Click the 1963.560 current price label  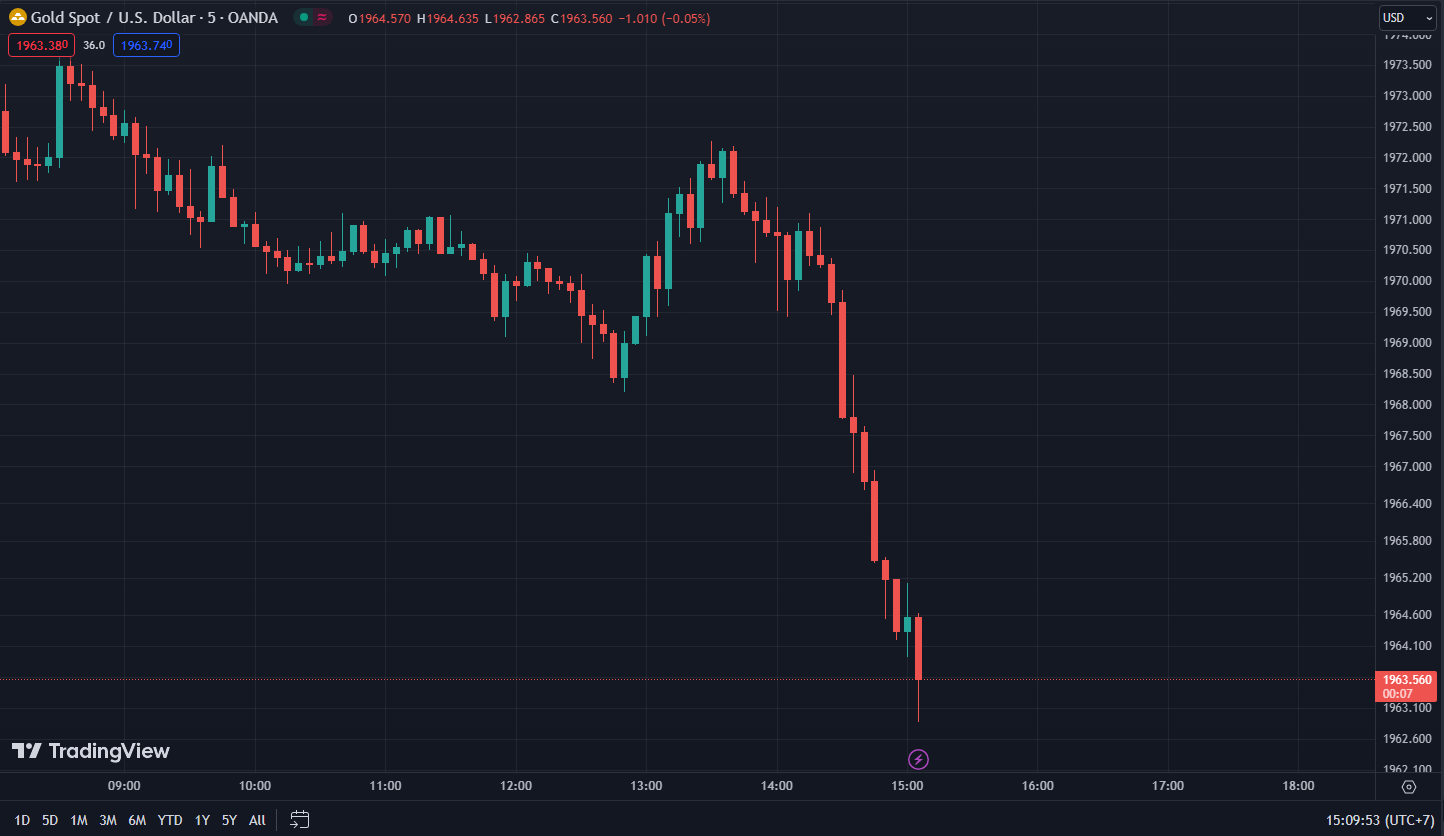tap(1407, 680)
